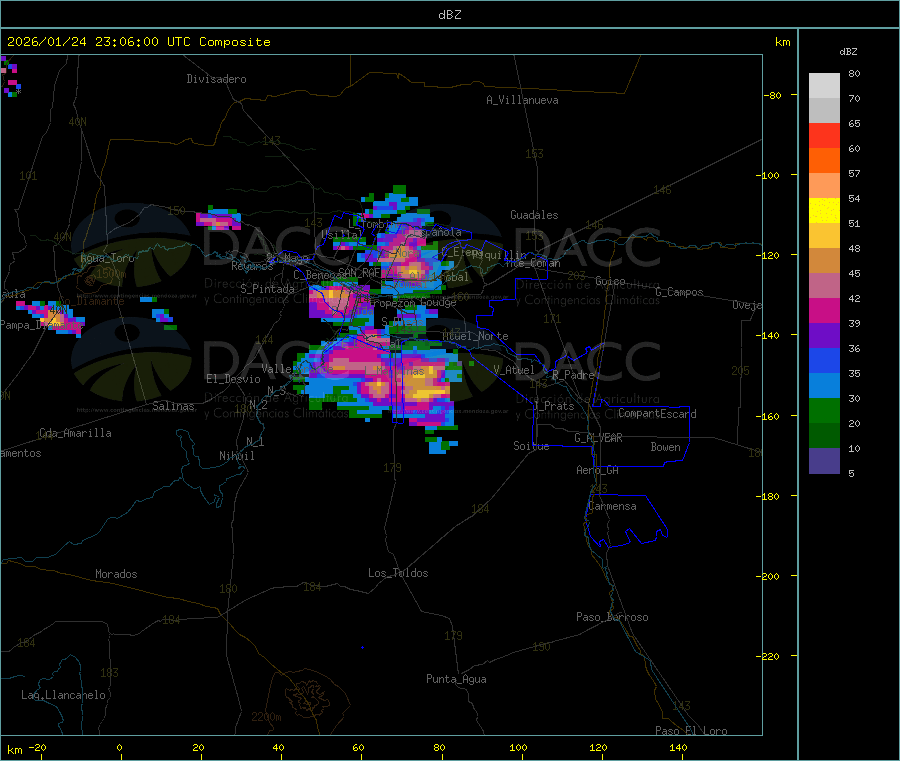Click the 65 dBZ gray swatch in legend
The image size is (900, 761).
pyautogui.click(x=824, y=111)
